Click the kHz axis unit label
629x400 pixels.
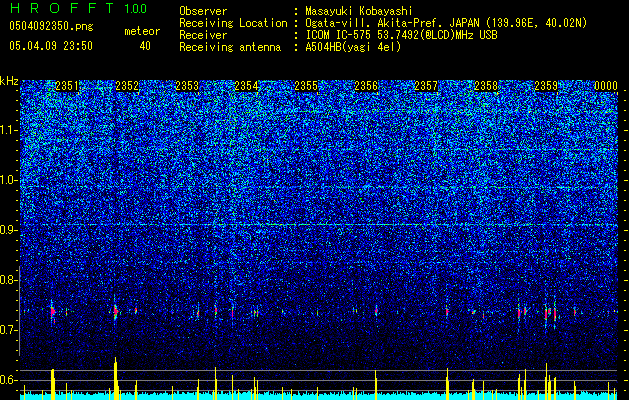9,81
